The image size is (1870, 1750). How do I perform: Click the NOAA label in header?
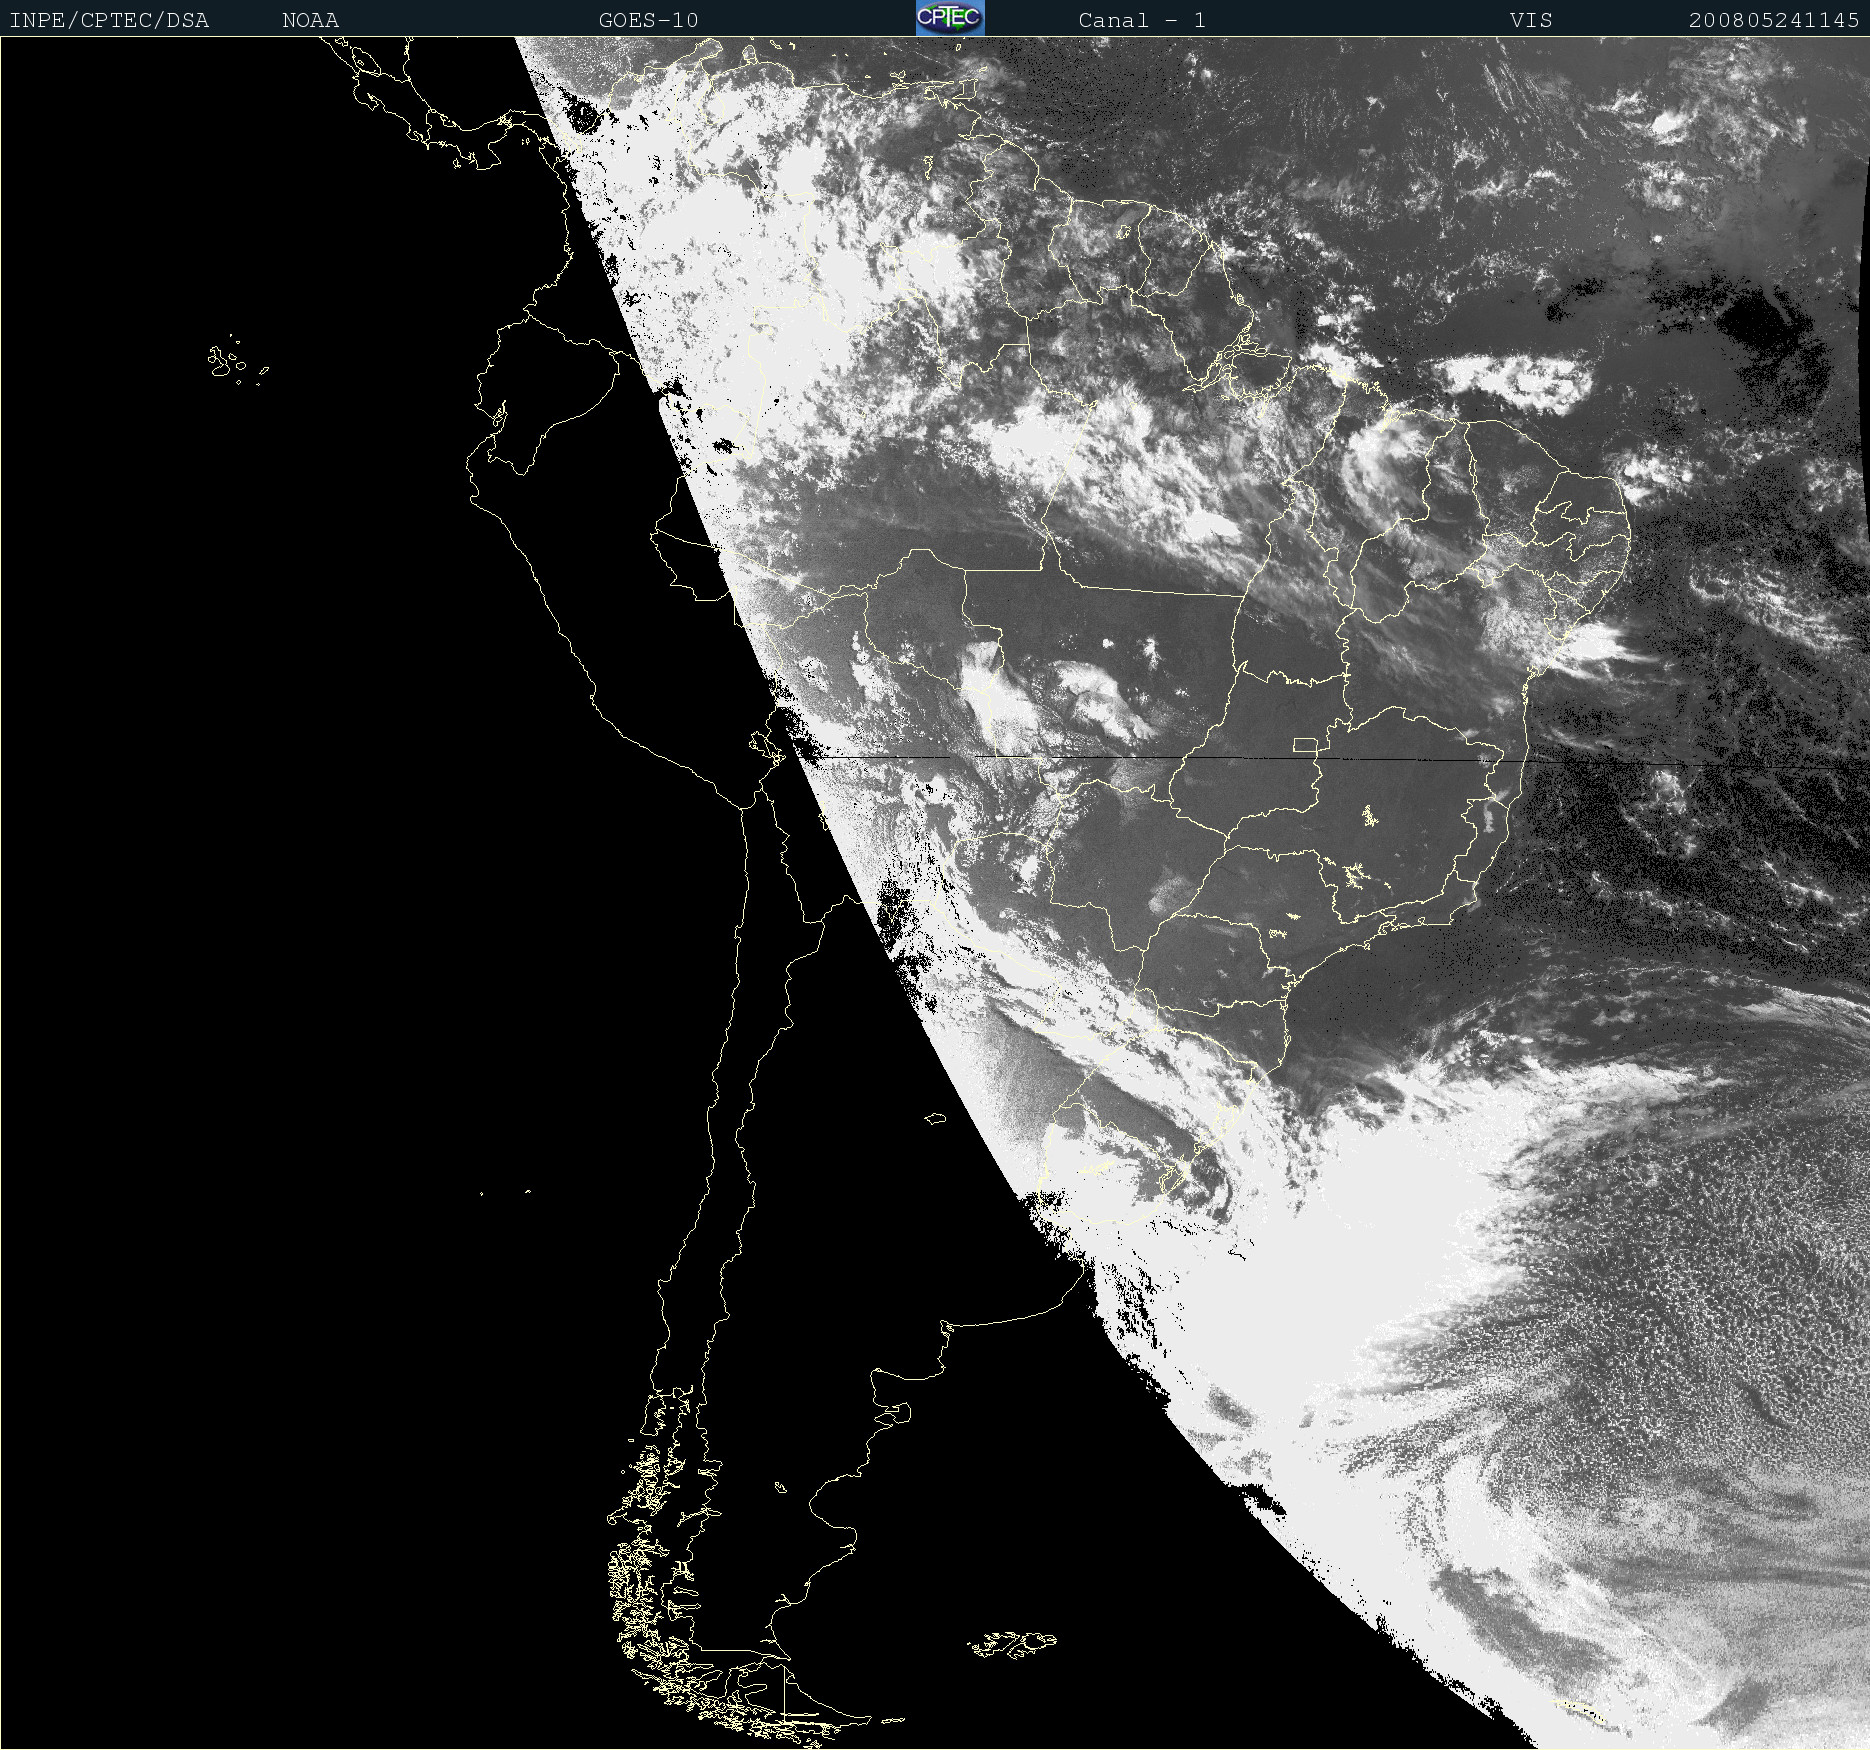[x=310, y=20]
